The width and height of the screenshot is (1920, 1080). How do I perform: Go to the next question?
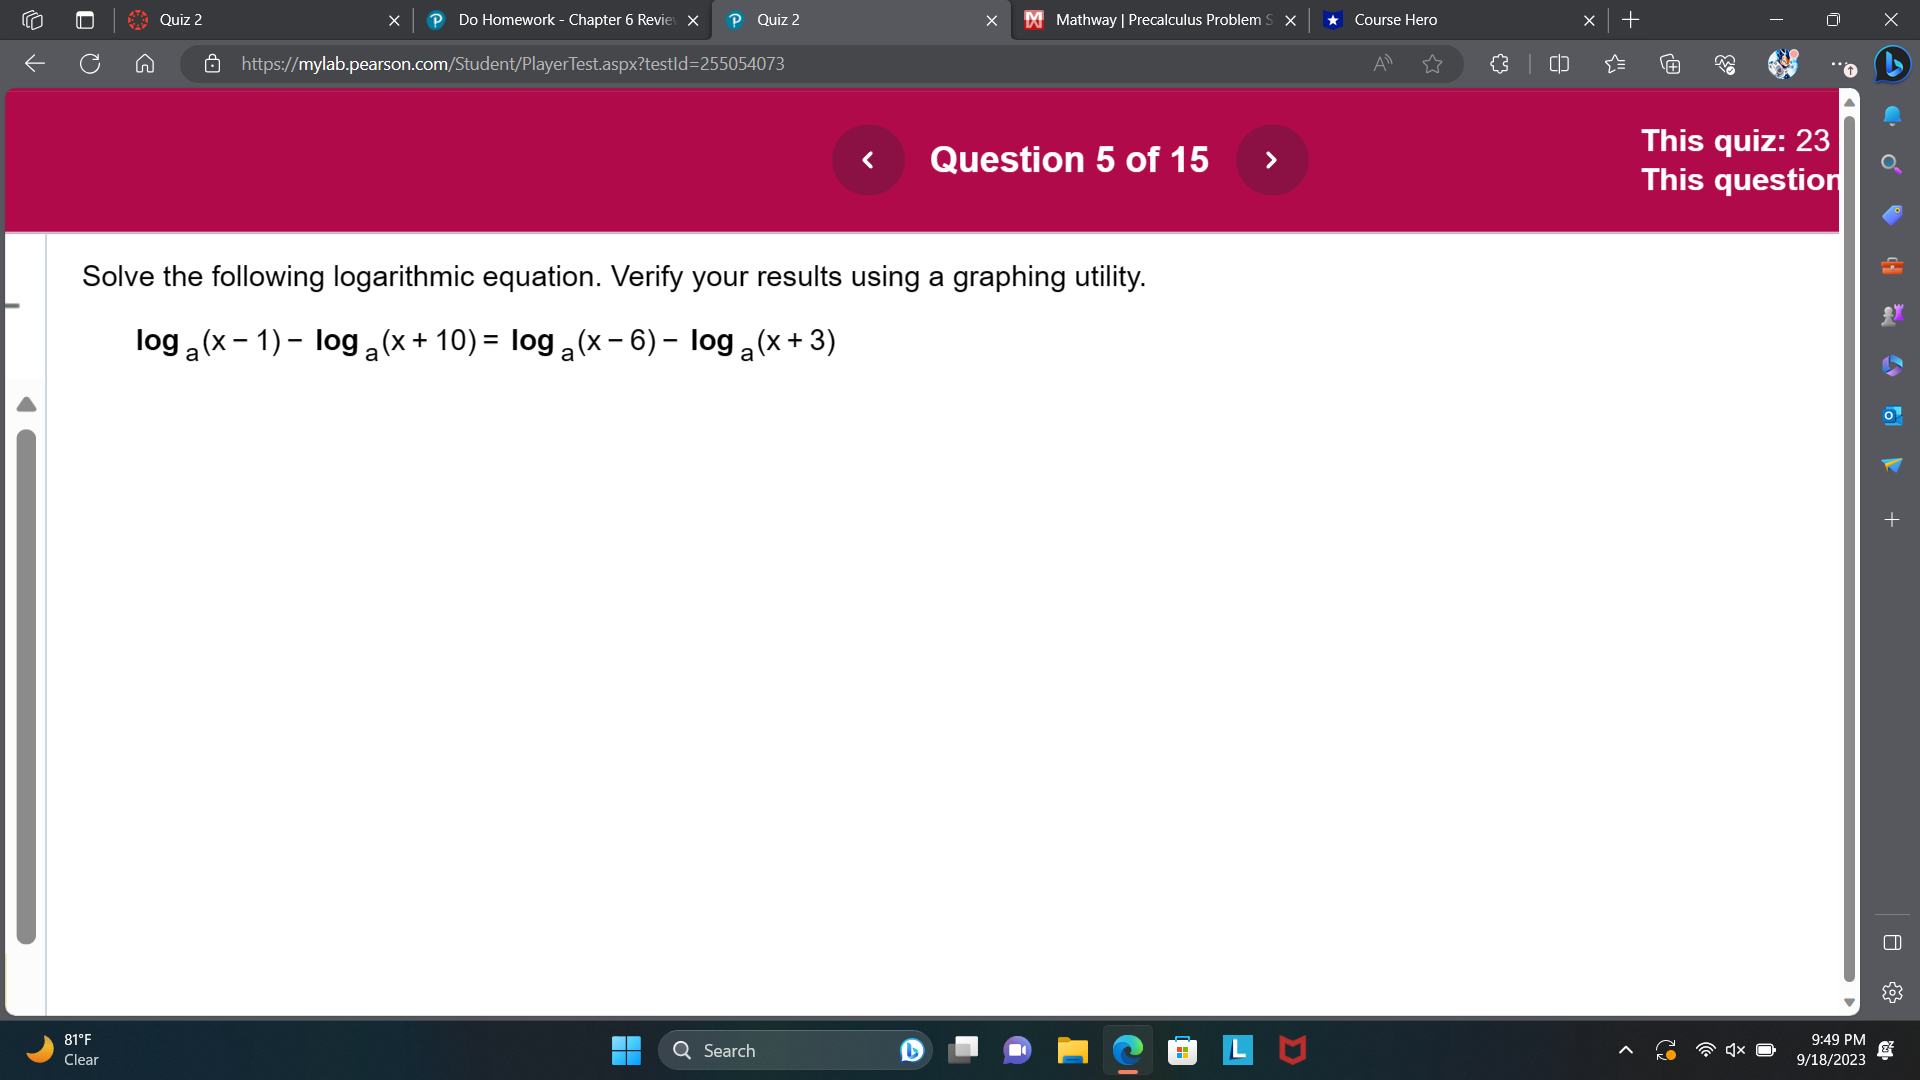click(1271, 159)
